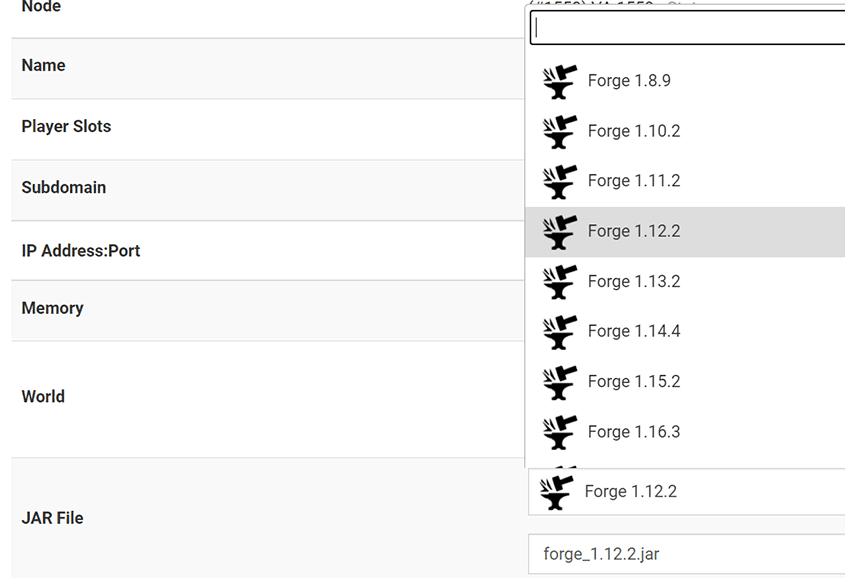Click the anvil icon beside Forge 1.16.3
The width and height of the screenshot is (845, 578).
pyautogui.click(x=560, y=432)
